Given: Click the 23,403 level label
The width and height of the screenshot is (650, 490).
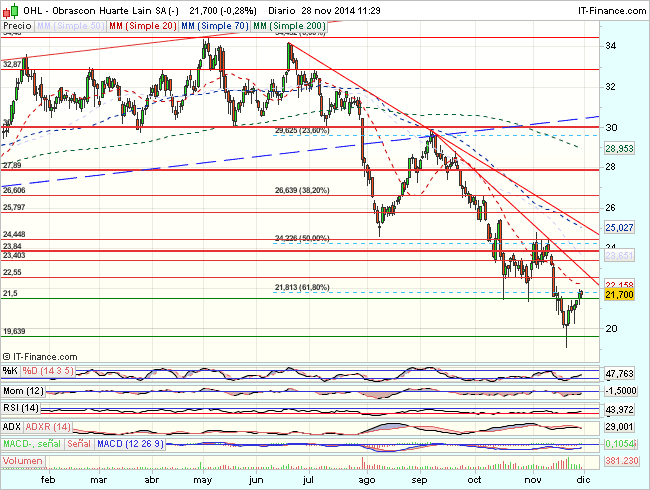Looking at the screenshot, I should pos(14,255).
